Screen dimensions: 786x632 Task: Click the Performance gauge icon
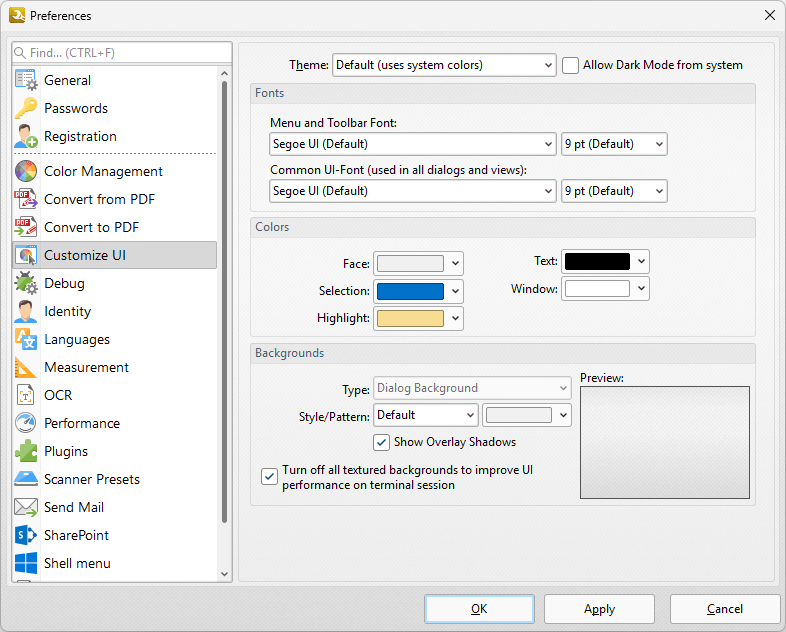click(x=26, y=424)
